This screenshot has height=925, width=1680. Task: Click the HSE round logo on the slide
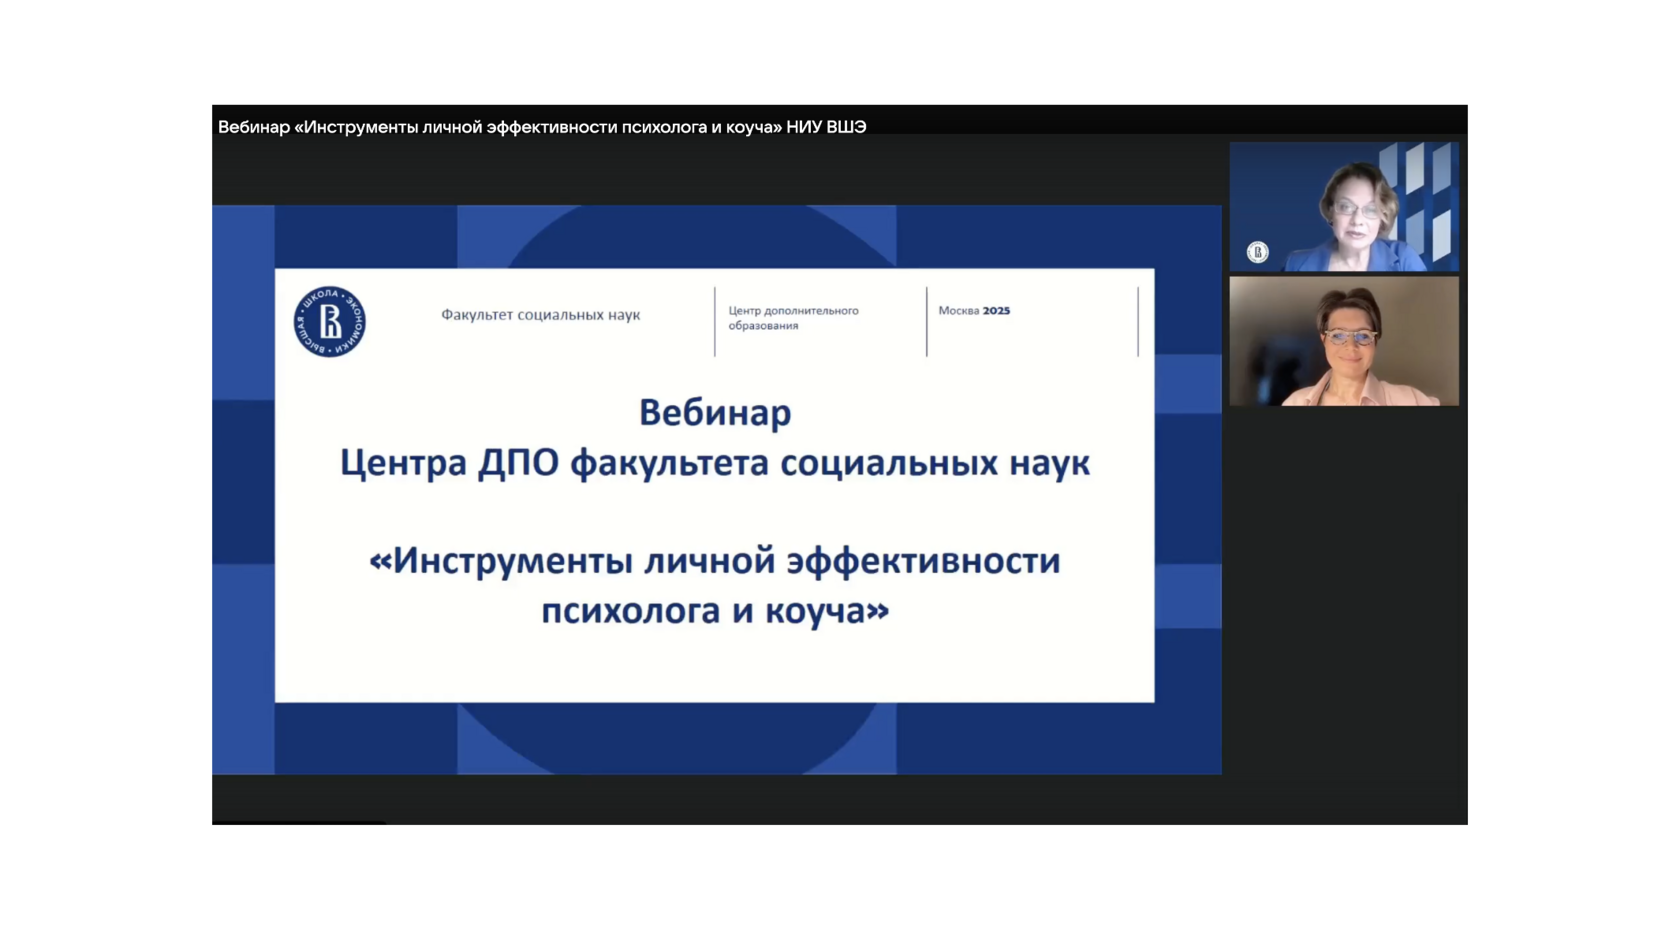click(329, 321)
